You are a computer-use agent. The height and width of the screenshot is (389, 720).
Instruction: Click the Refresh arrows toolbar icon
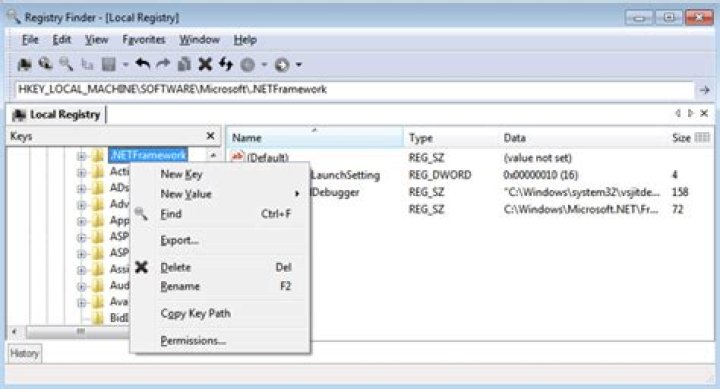225,64
